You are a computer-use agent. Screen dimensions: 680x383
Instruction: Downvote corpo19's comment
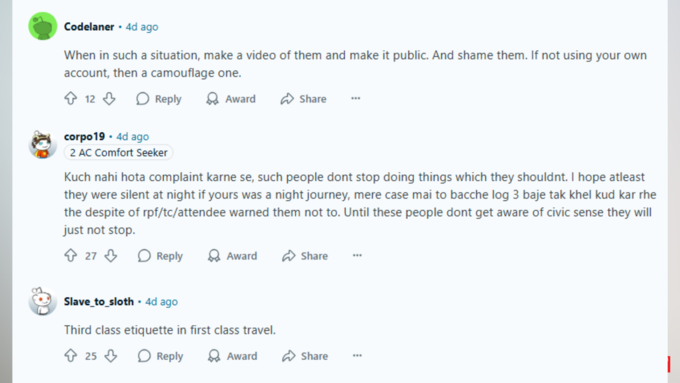tap(111, 255)
